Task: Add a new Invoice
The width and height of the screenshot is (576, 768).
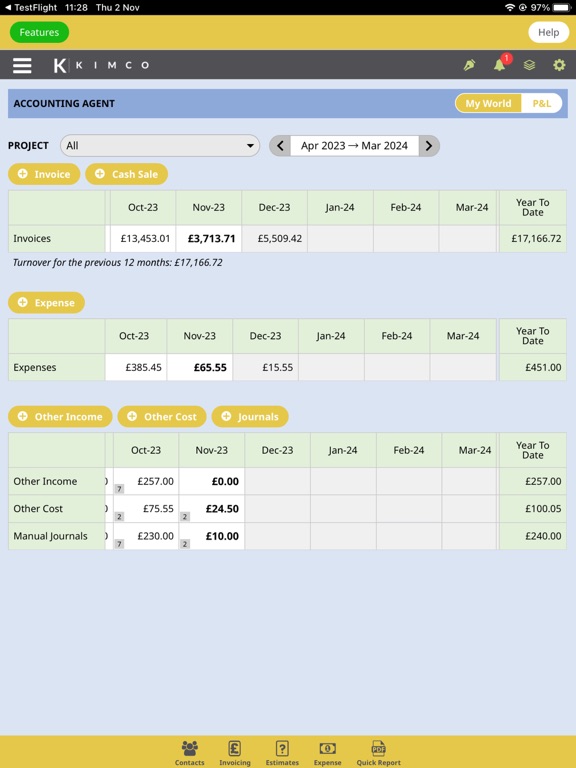Action: (44, 174)
